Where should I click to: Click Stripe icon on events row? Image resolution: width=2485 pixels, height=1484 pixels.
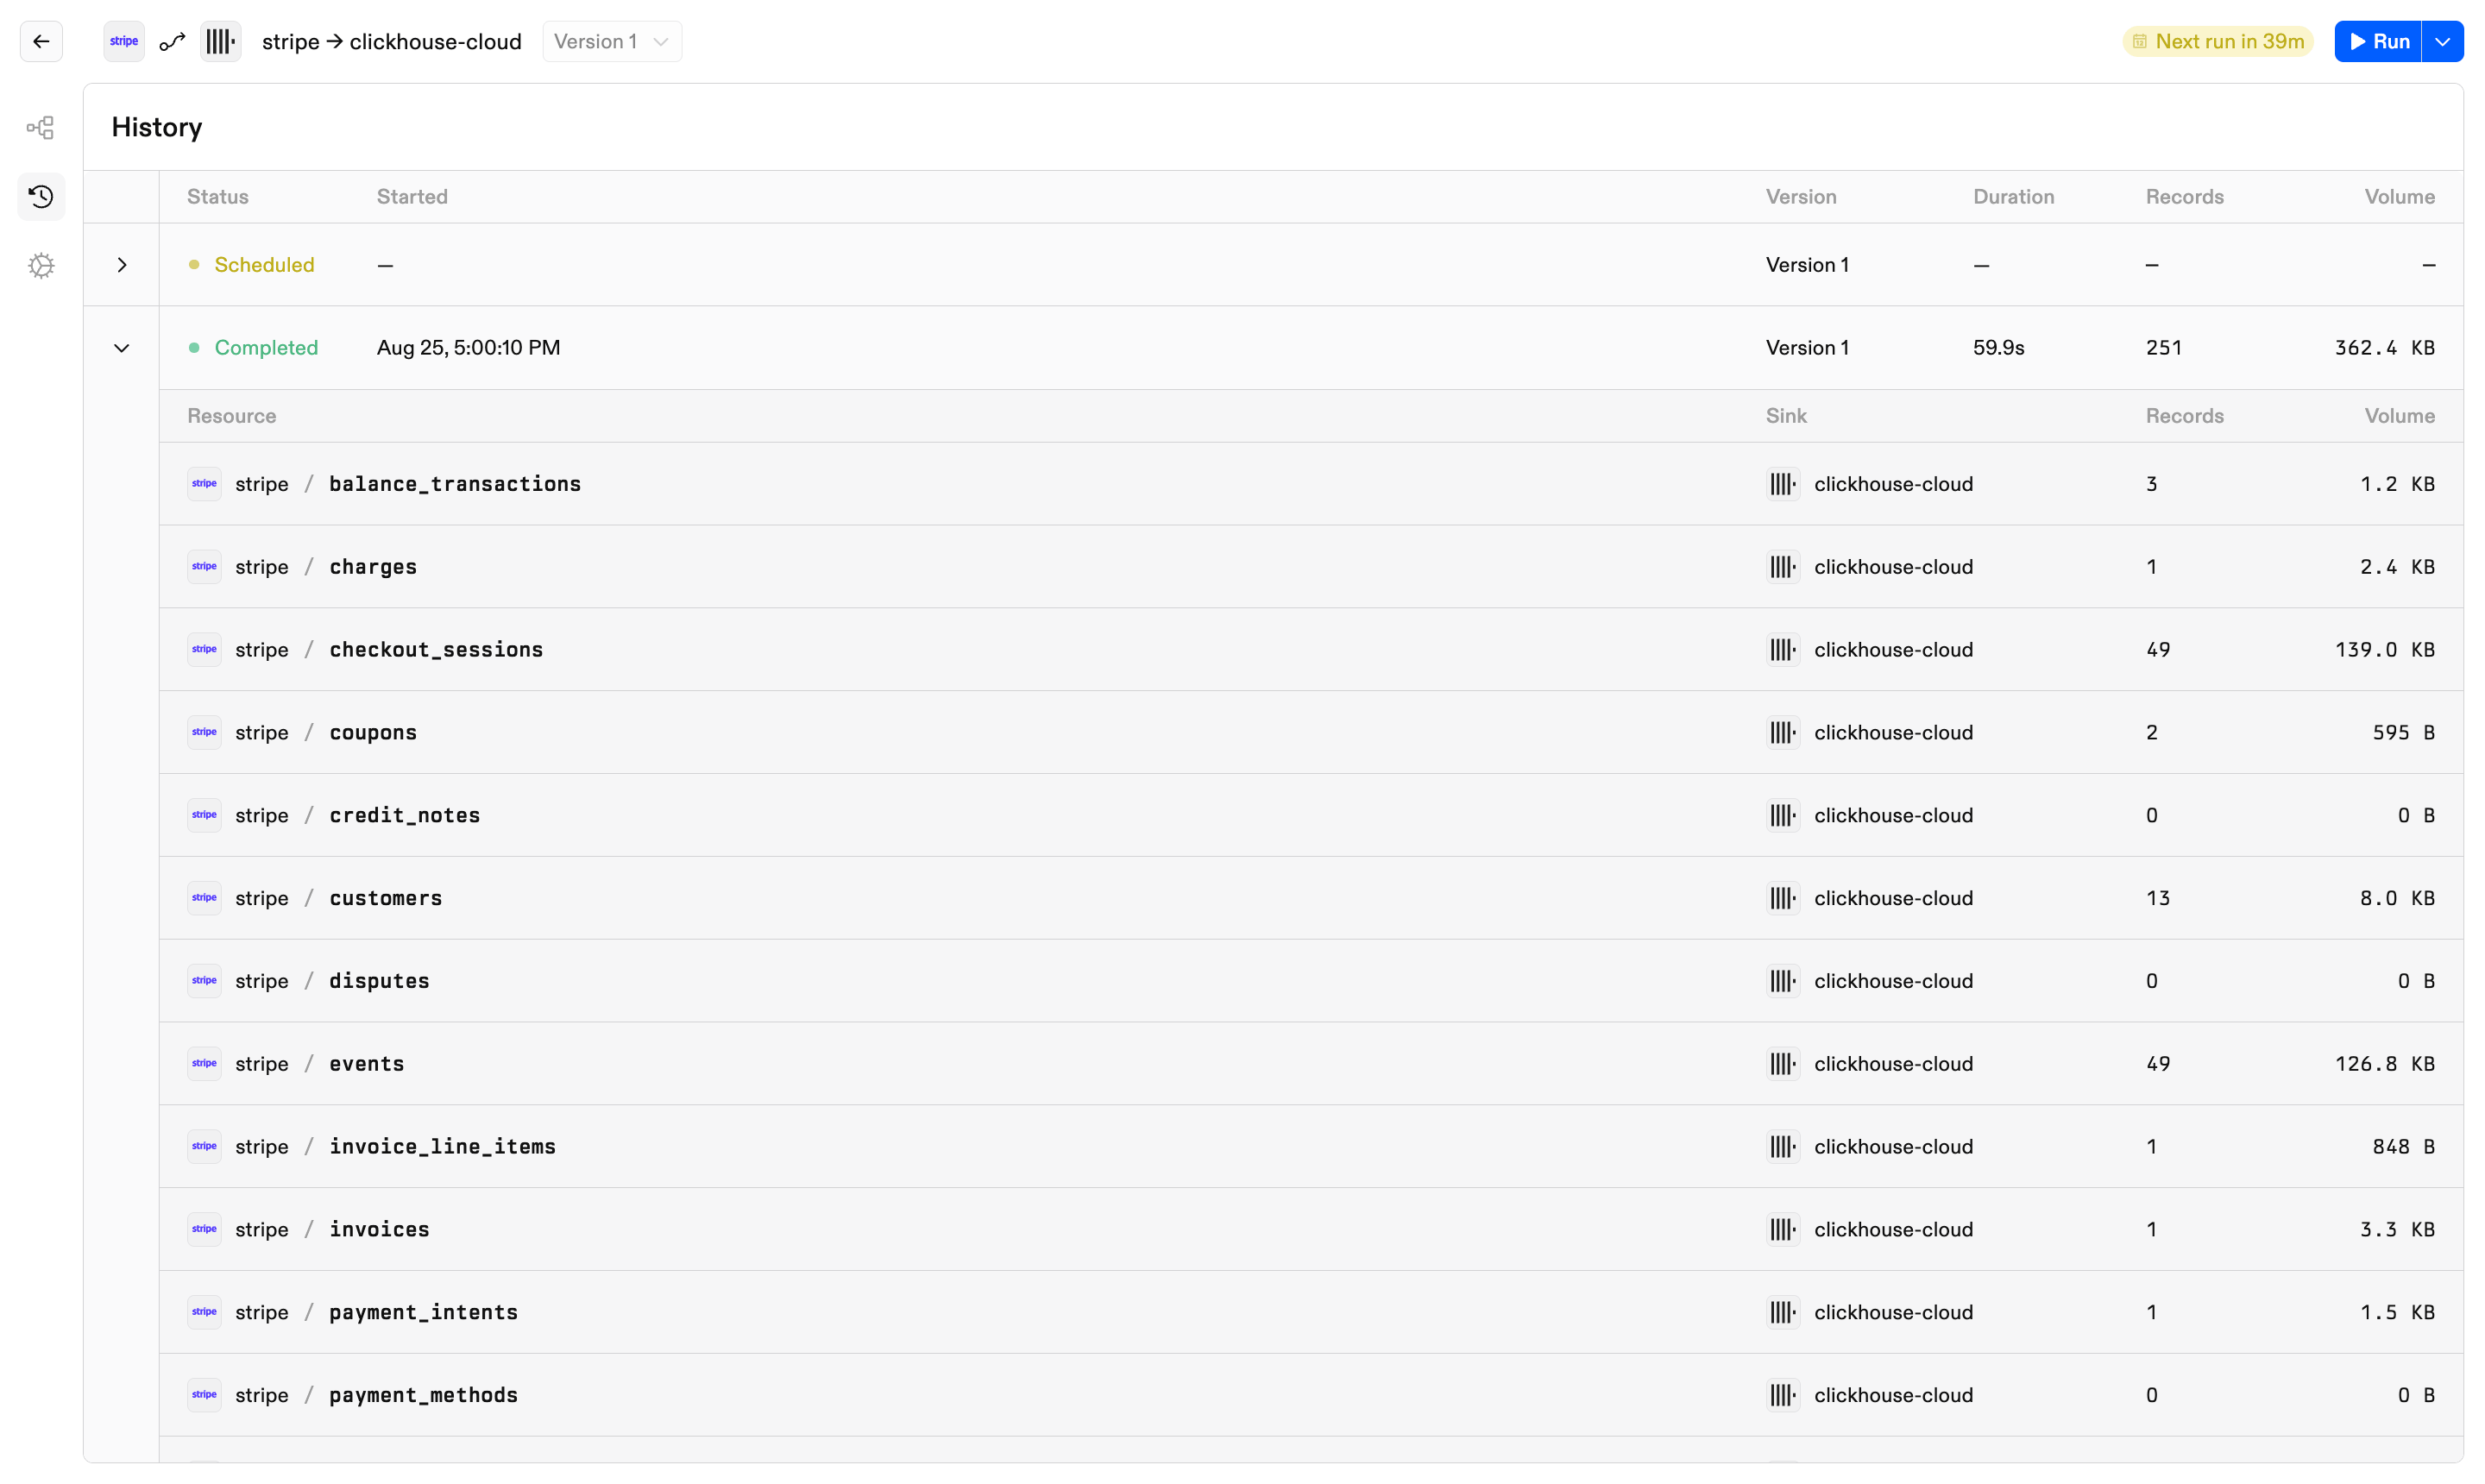tap(204, 1064)
